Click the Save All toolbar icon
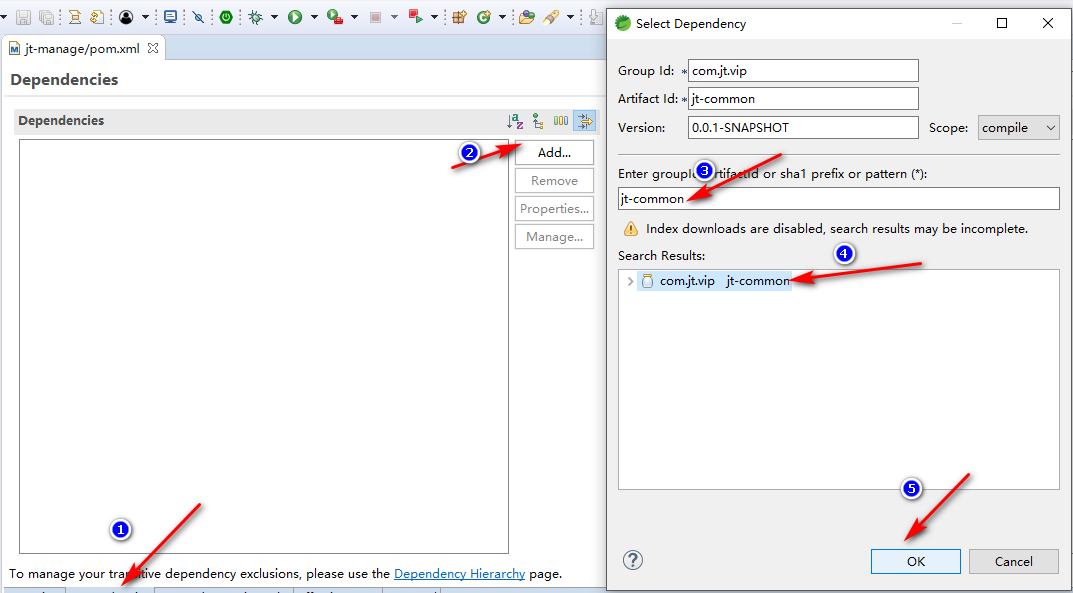 pyautogui.click(x=47, y=17)
